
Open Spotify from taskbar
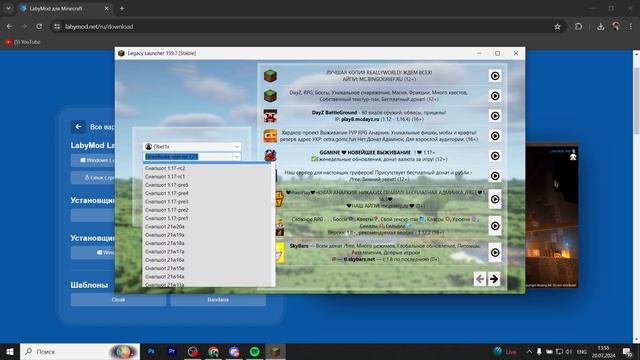(255, 351)
